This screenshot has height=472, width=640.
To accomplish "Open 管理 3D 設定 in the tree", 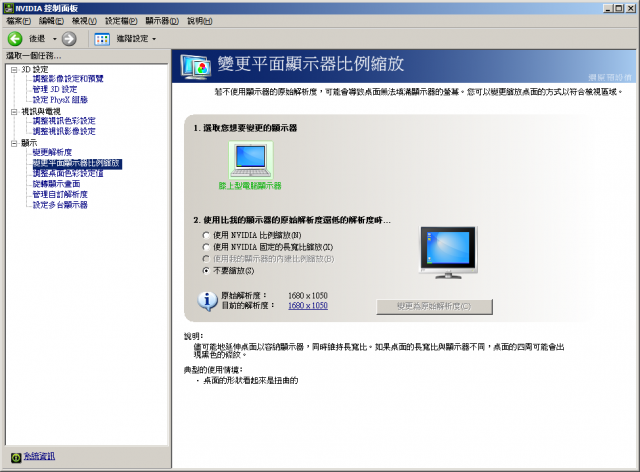I will click(55, 89).
